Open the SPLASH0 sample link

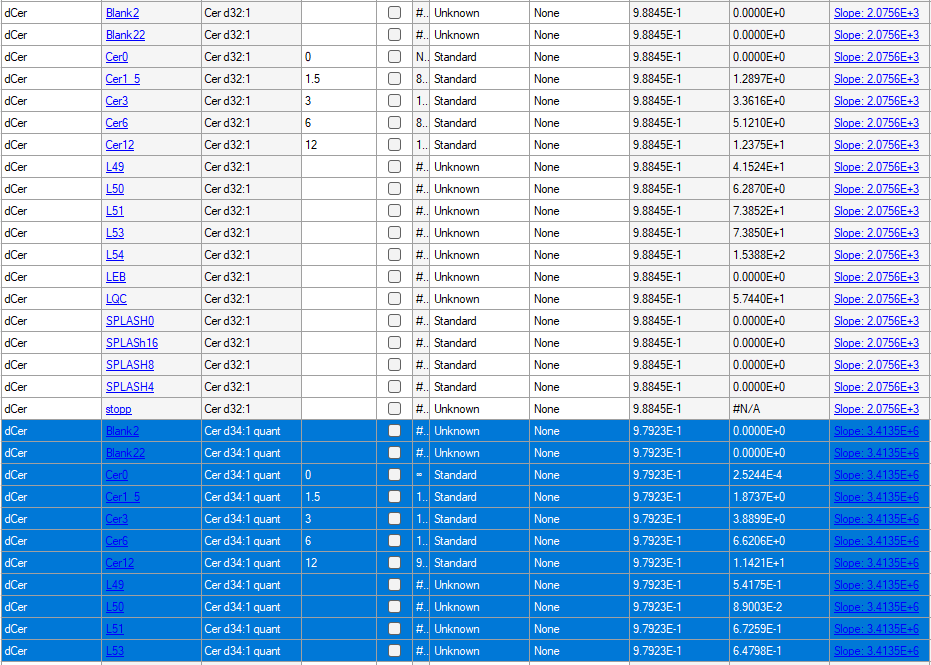tap(130, 321)
